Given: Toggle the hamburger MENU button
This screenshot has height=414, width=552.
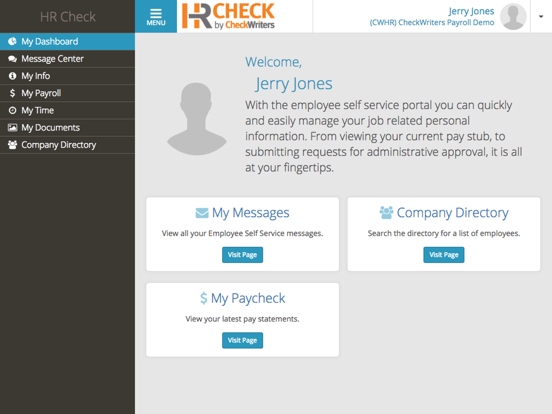Looking at the screenshot, I should click(x=156, y=17).
